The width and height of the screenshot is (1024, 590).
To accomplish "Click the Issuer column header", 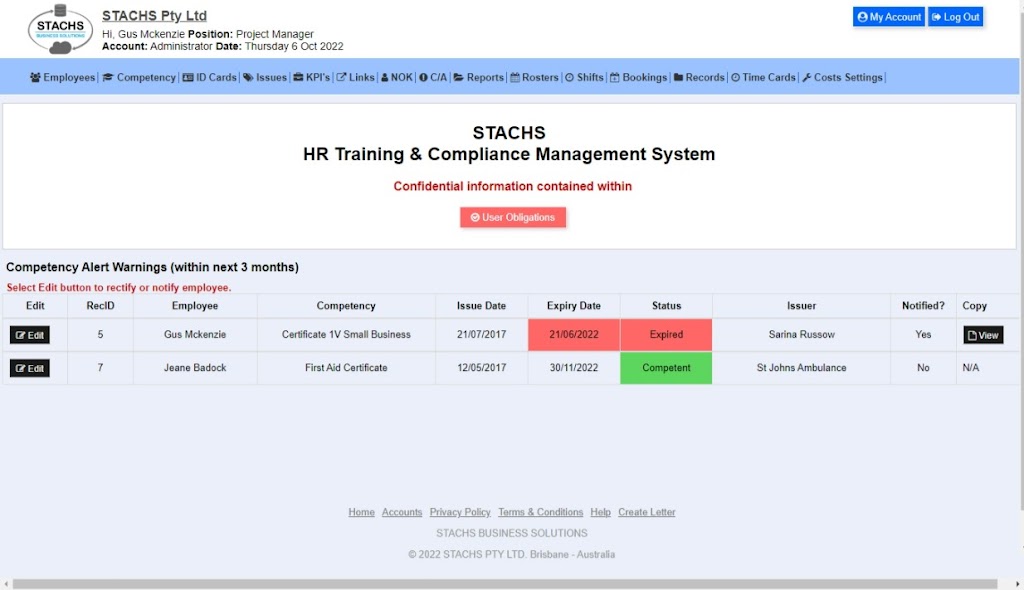I will coord(801,306).
